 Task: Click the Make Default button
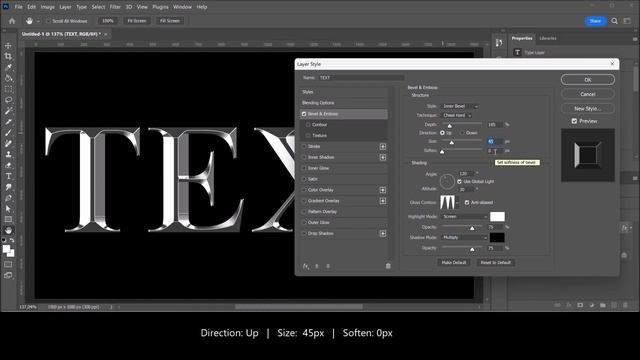(x=453, y=262)
